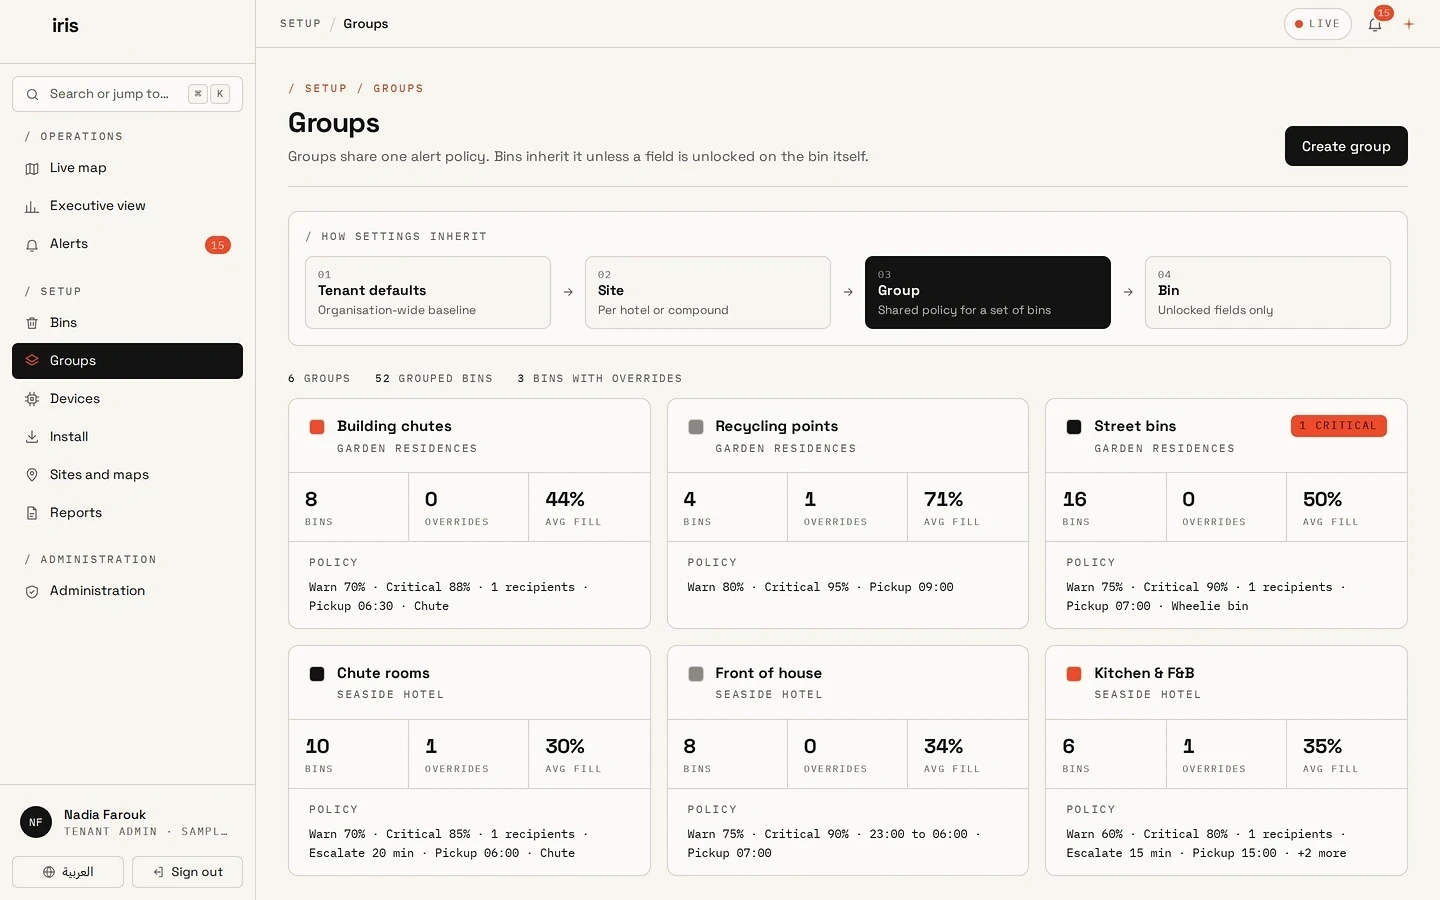Open the Front of house group title
The height and width of the screenshot is (900, 1440).
(768, 674)
